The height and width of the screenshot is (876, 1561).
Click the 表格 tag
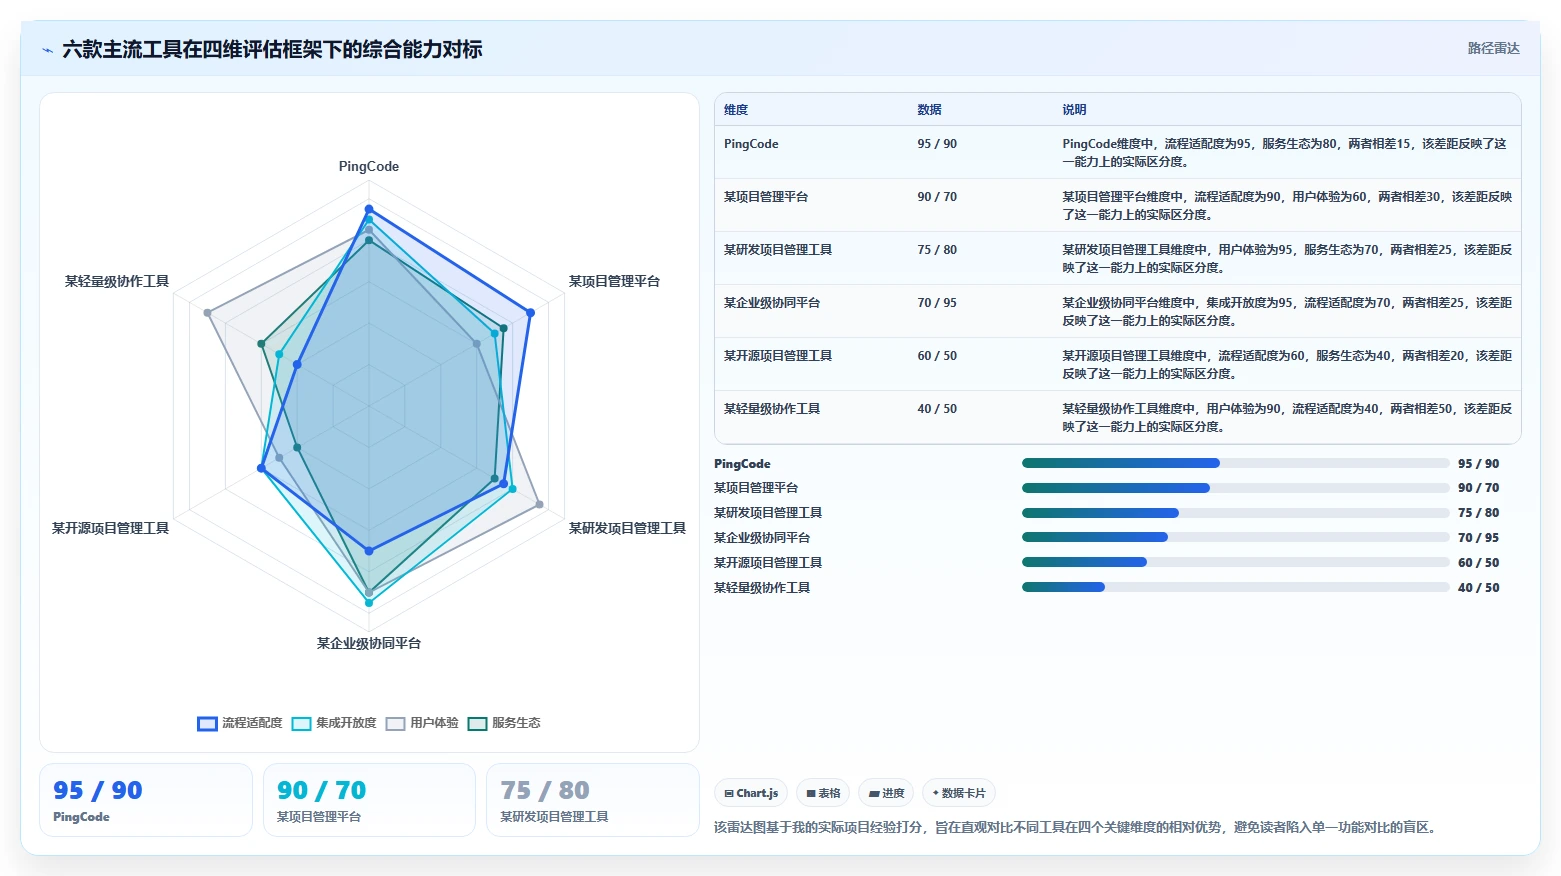pos(823,793)
